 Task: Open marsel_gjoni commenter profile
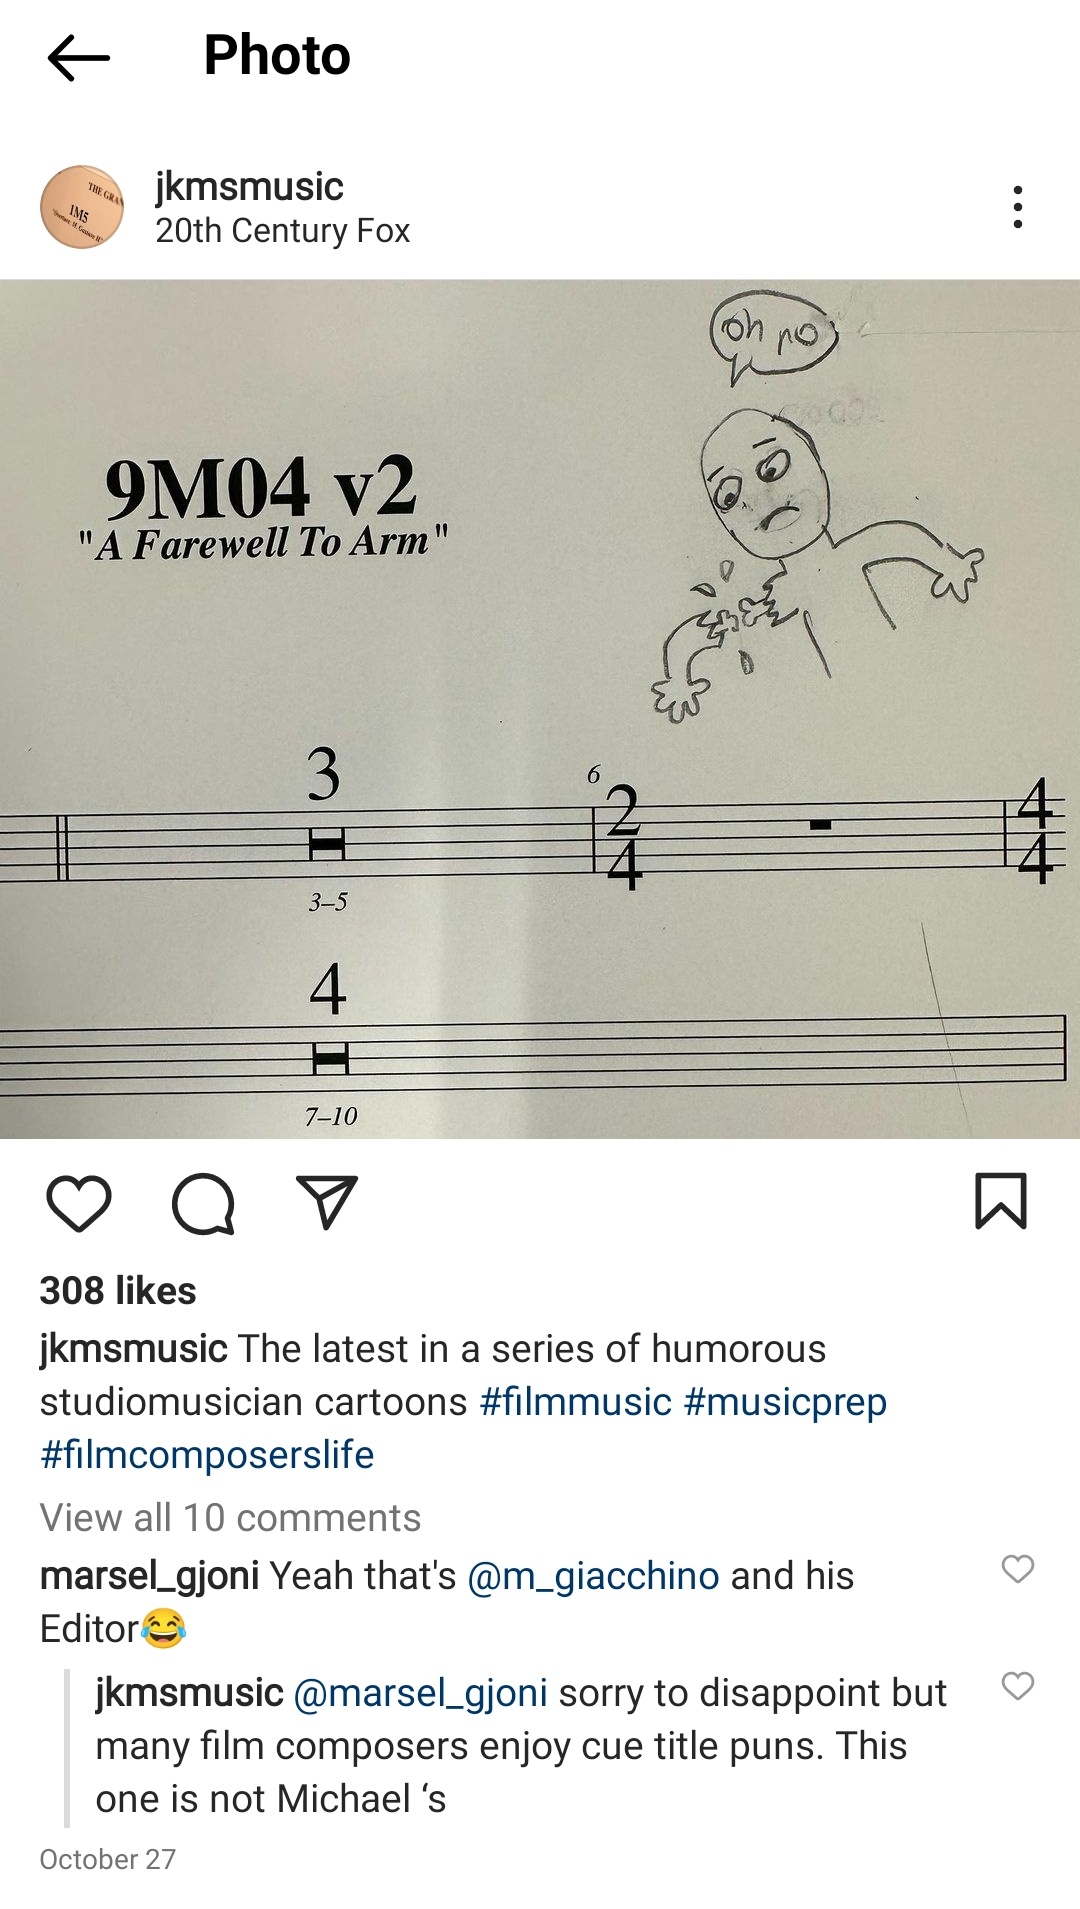(149, 1576)
